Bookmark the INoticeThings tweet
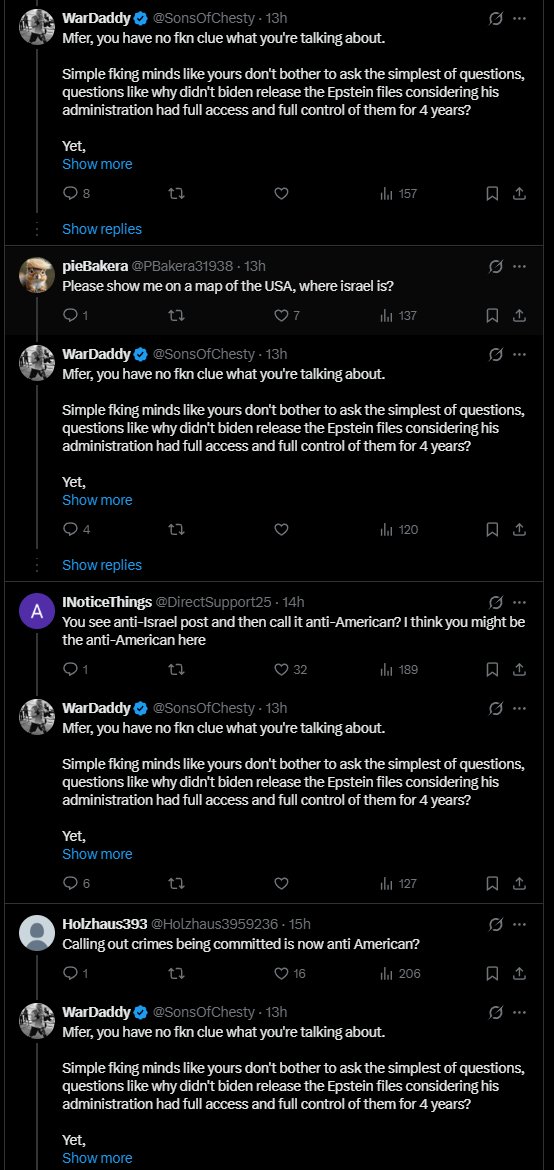554x1170 pixels. [492, 669]
